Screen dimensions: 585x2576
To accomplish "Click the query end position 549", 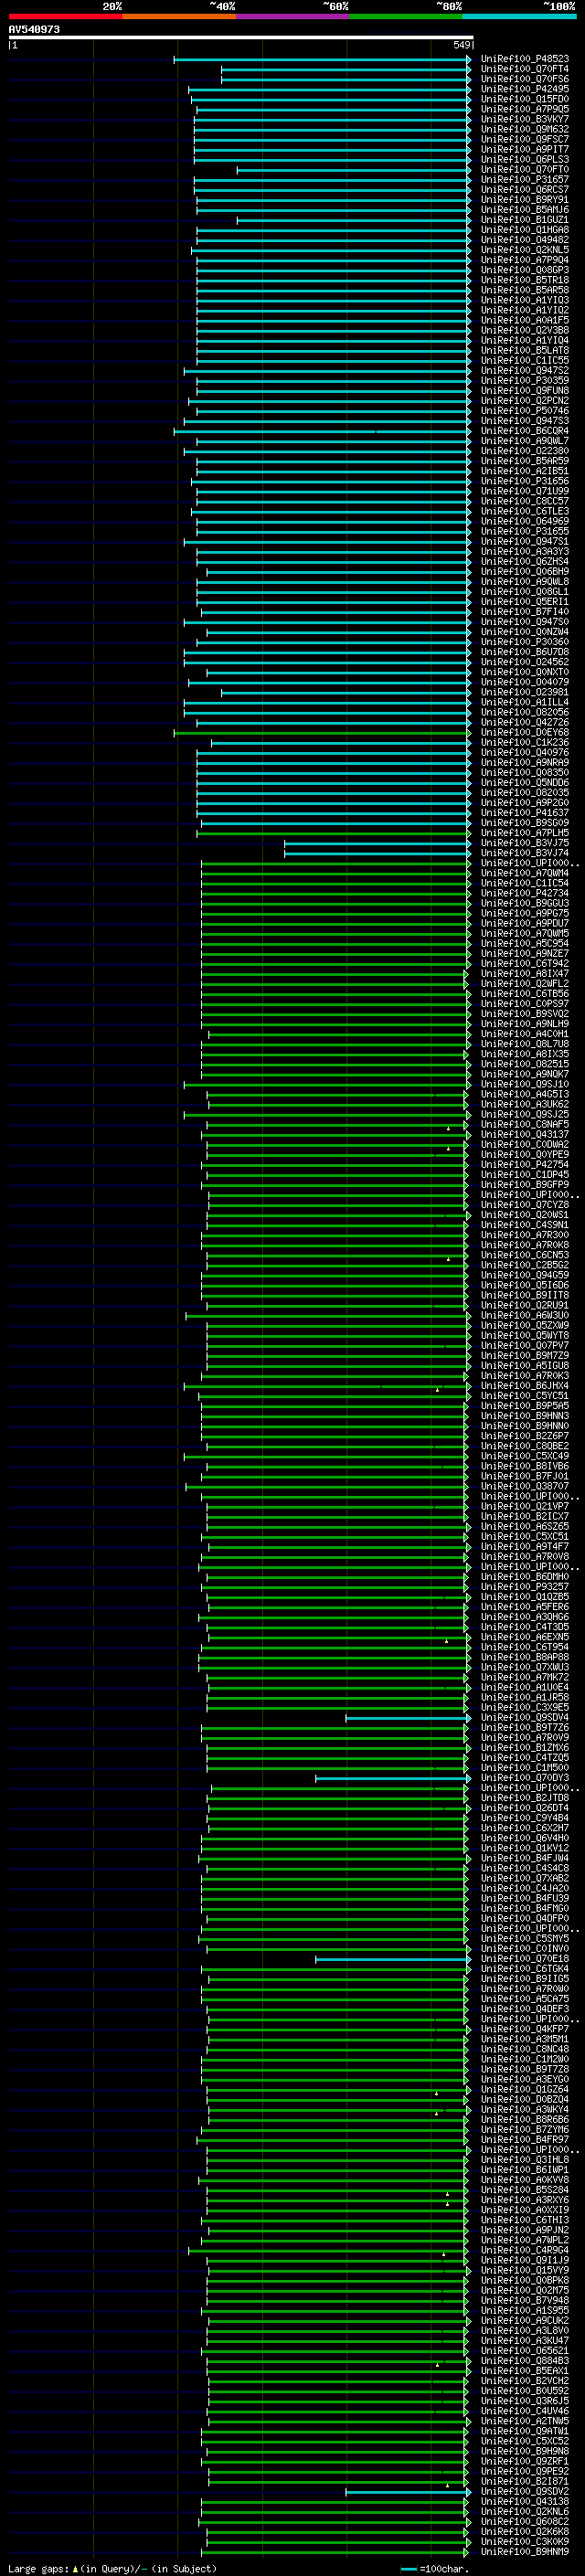I will point(461,45).
